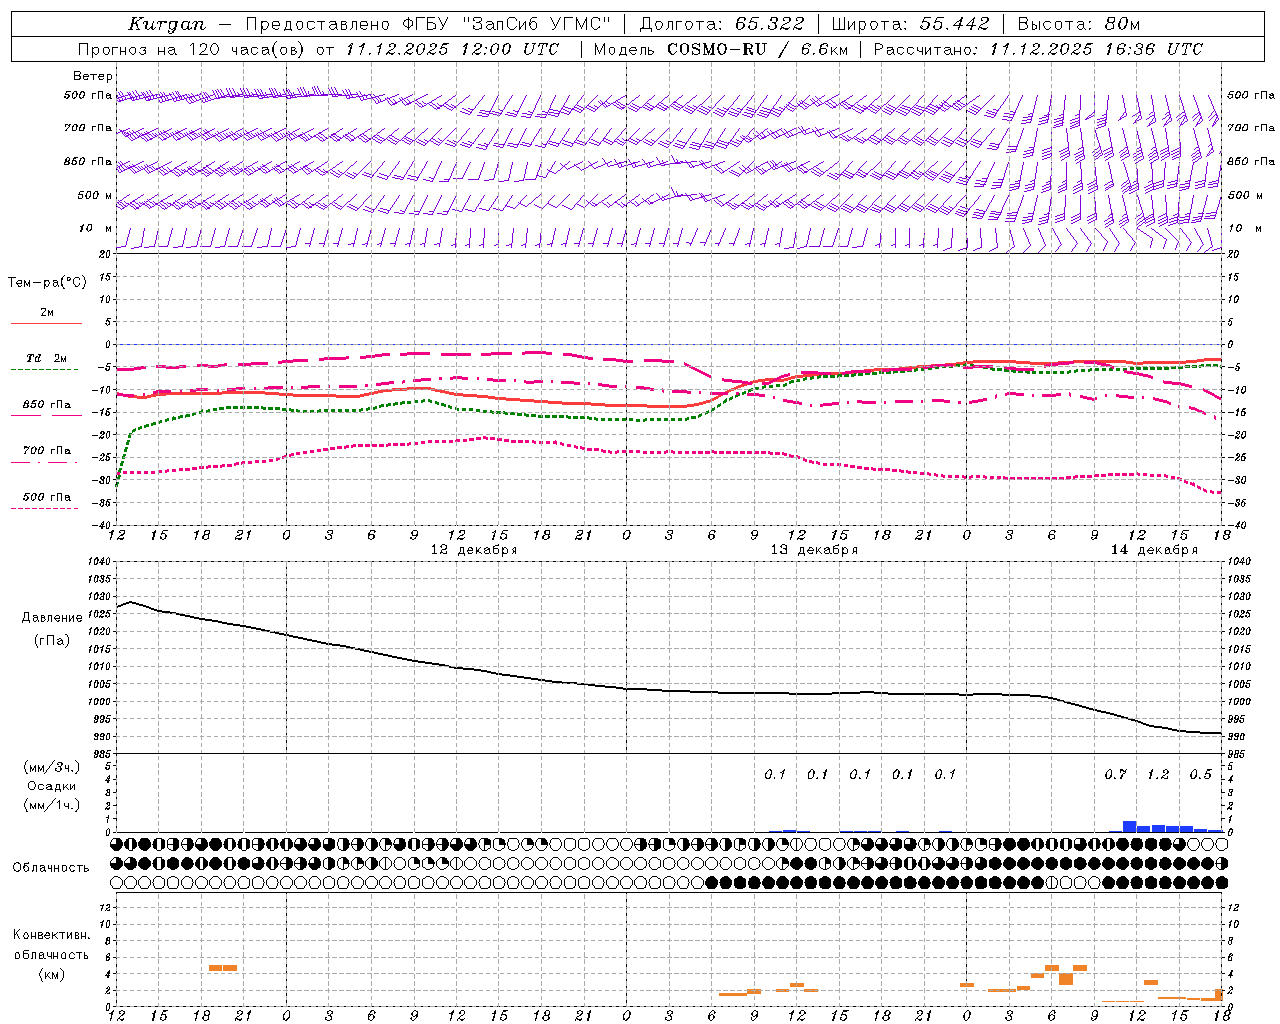The image size is (1280, 1024).
Task: Click the orange convective bar near 18-21 hours on December 11
Action: [223, 968]
